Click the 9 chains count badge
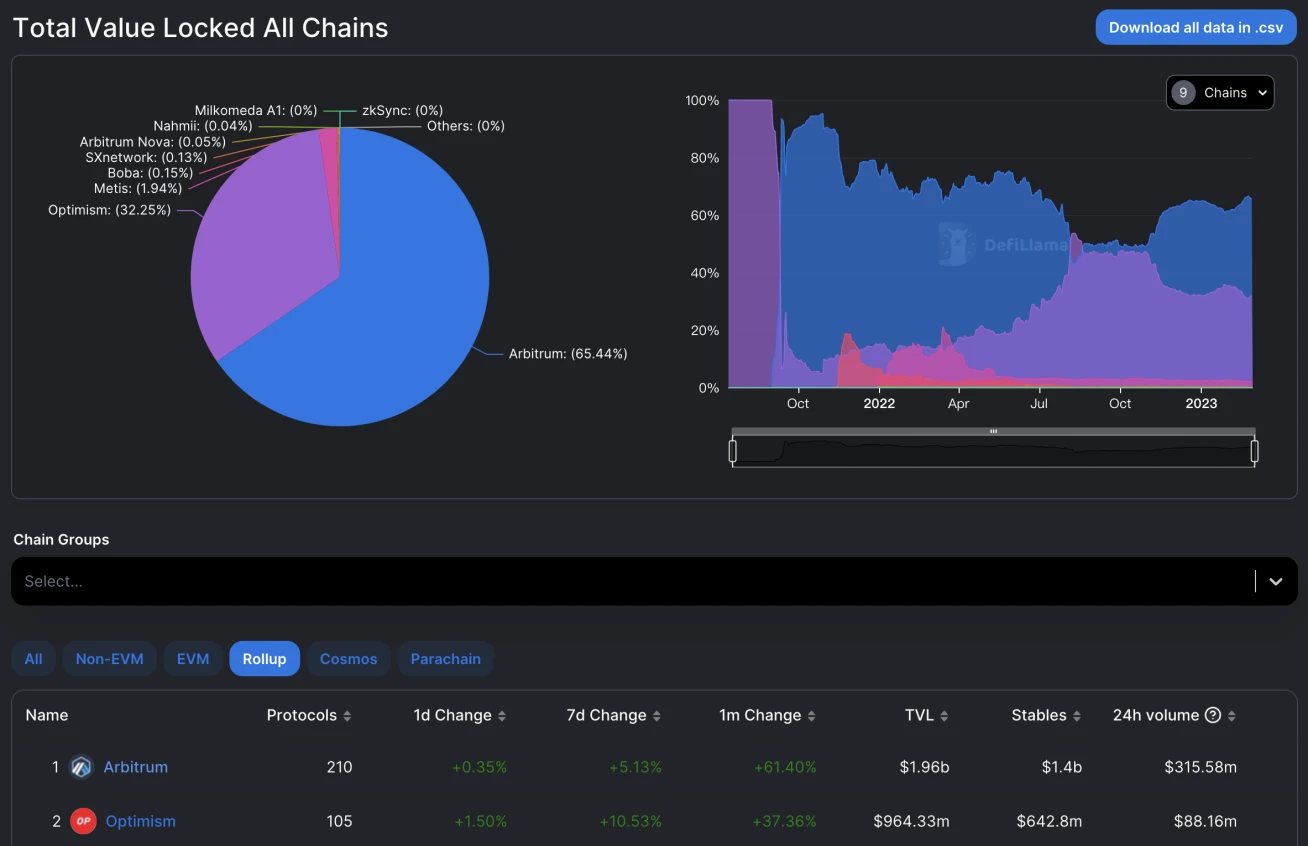 point(1183,92)
